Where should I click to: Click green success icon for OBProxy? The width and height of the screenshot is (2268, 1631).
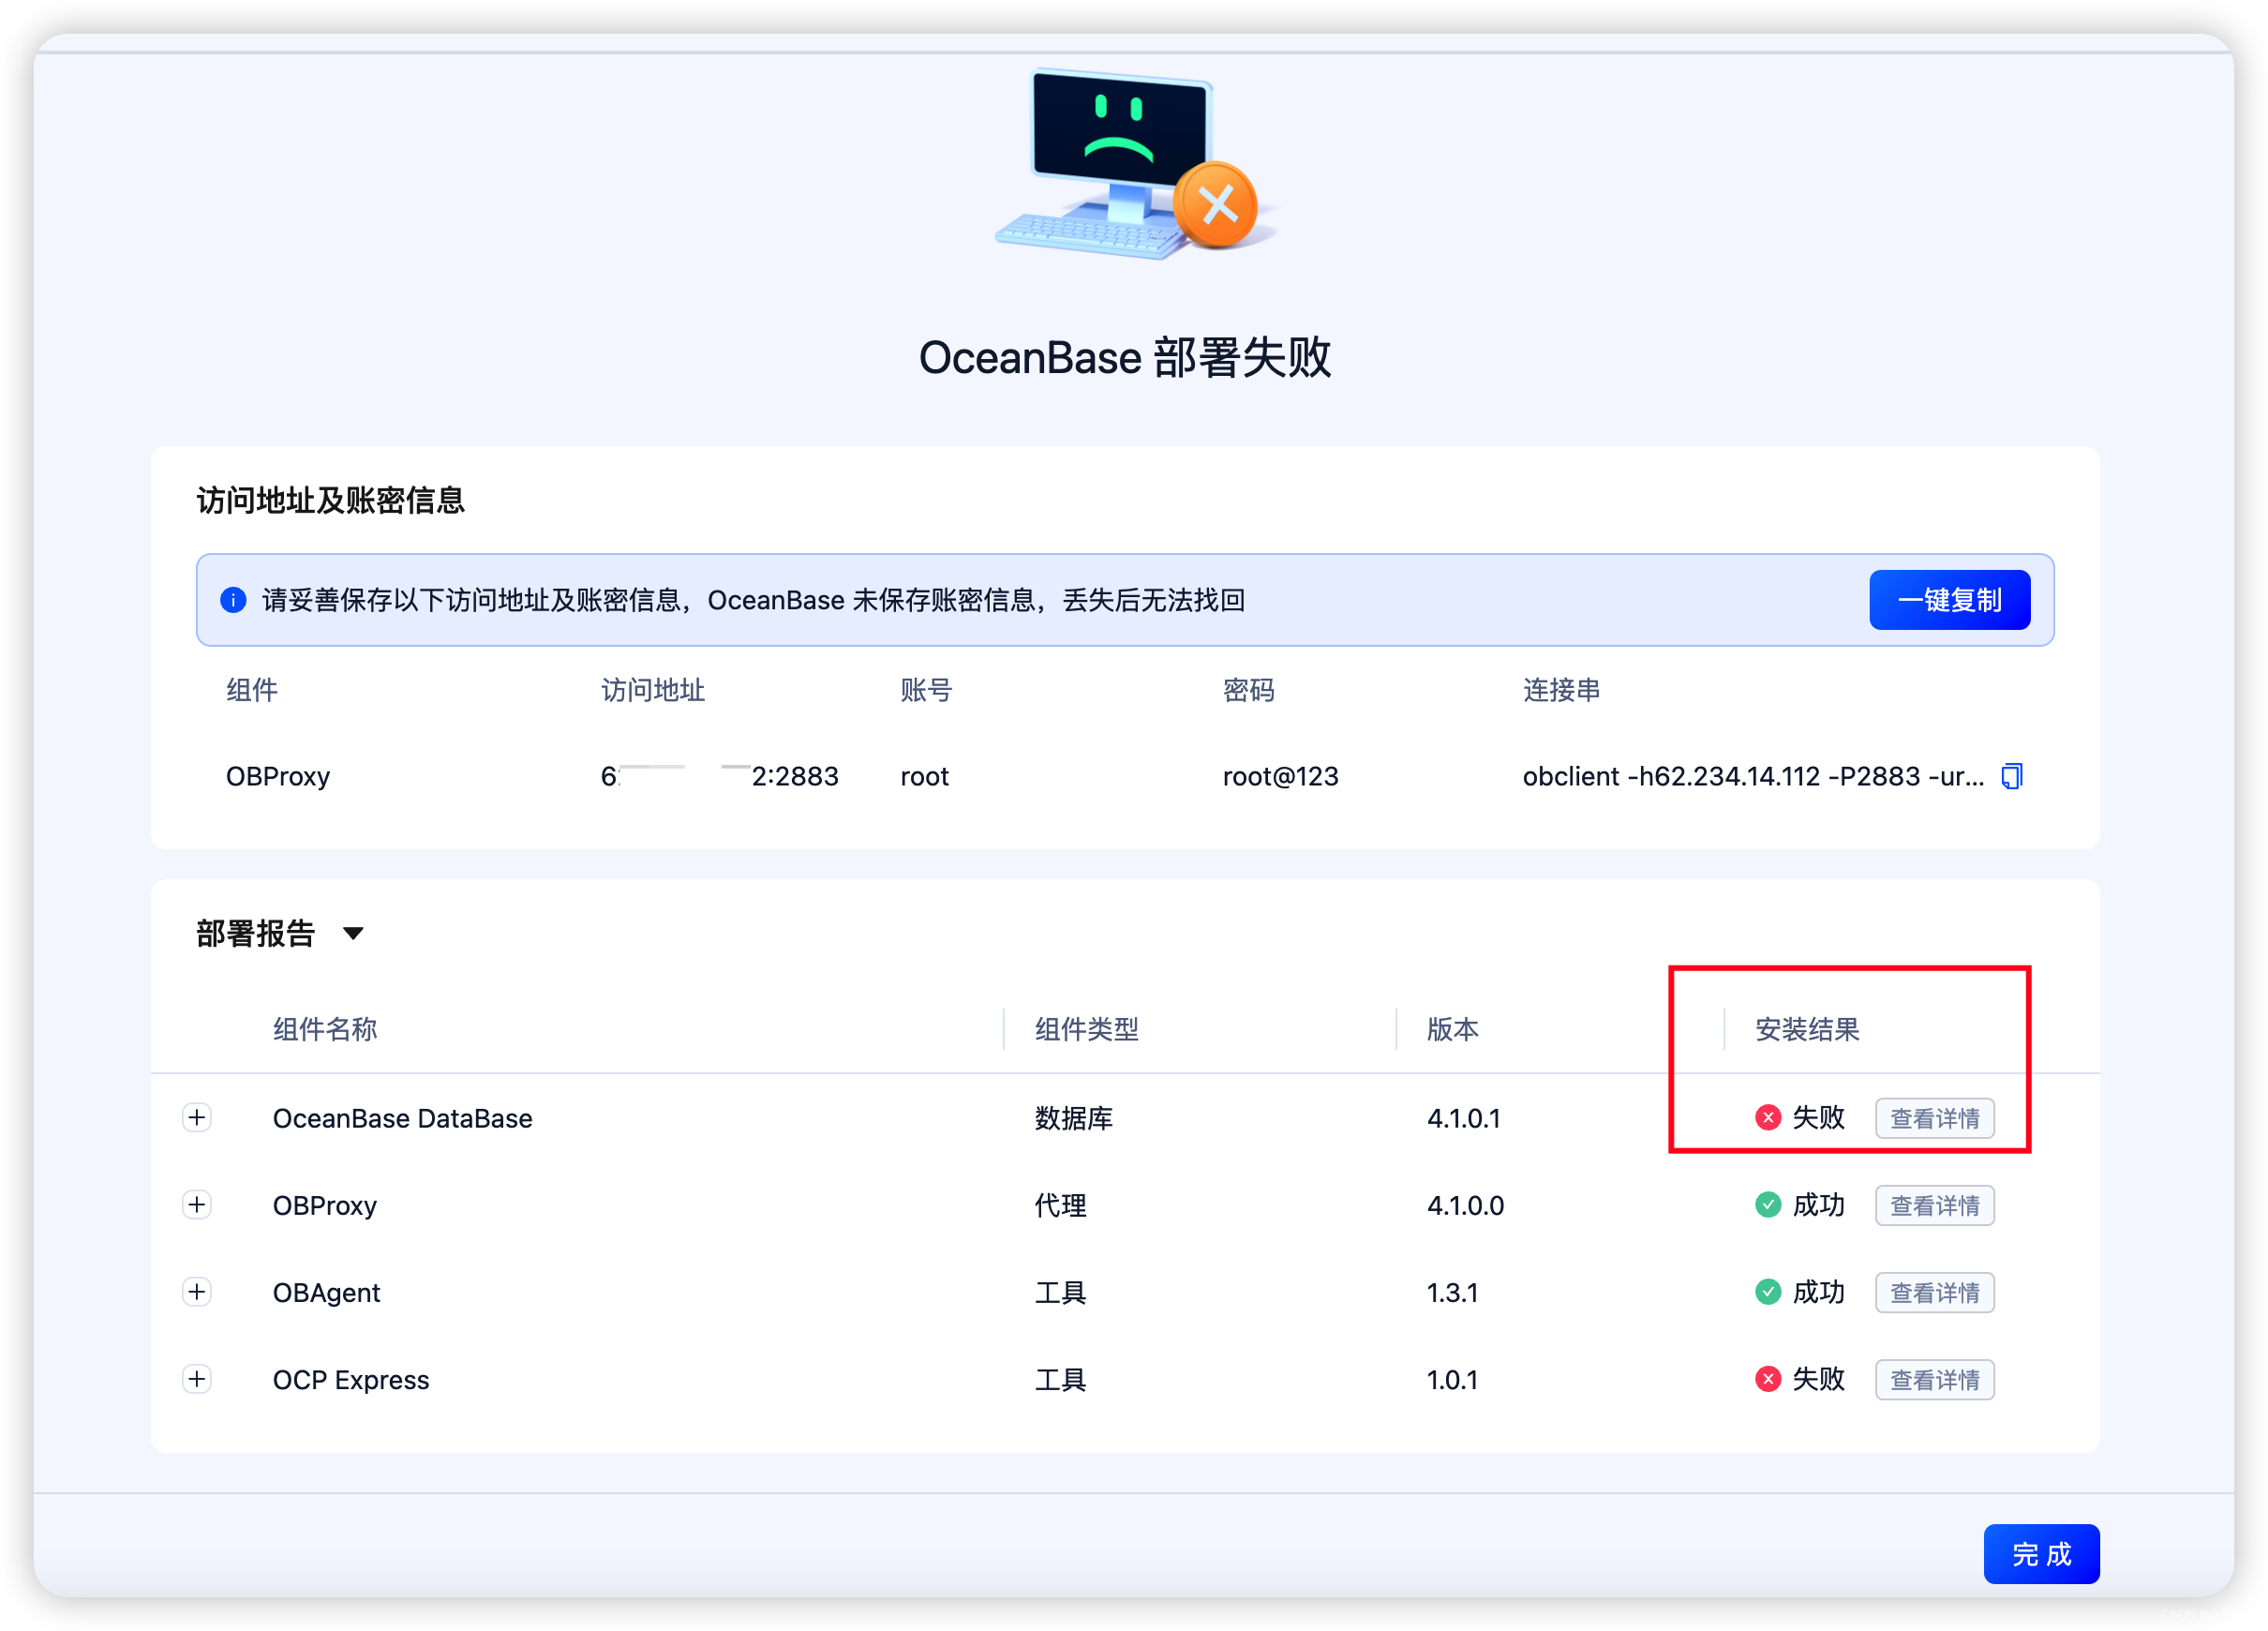(x=1768, y=1204)
